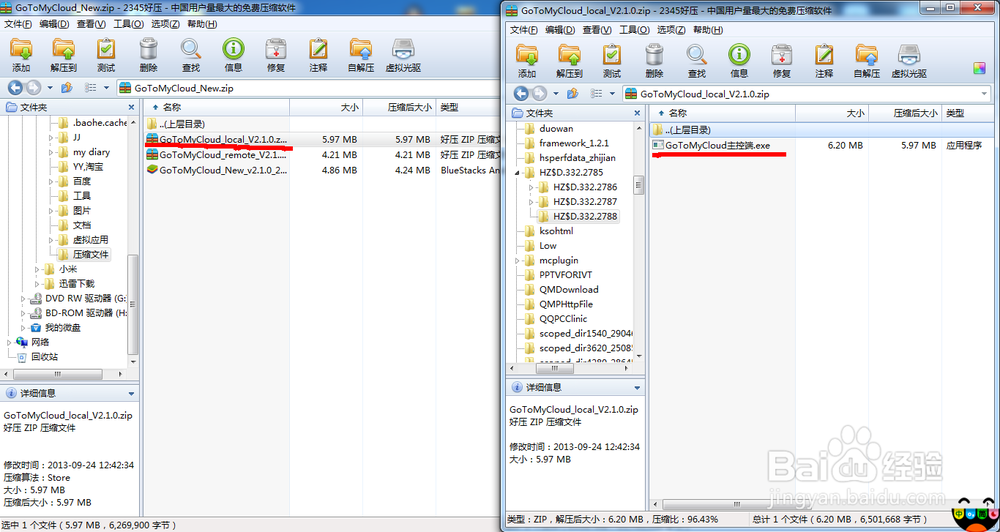Click Add icon in GoToMyCloud_New window
Viewport: 1000px width, 532px height.
[x=21, y=49]
